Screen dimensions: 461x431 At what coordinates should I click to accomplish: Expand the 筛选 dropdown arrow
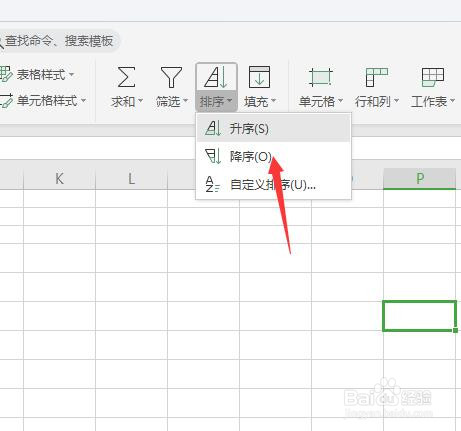tap(186, 100)
